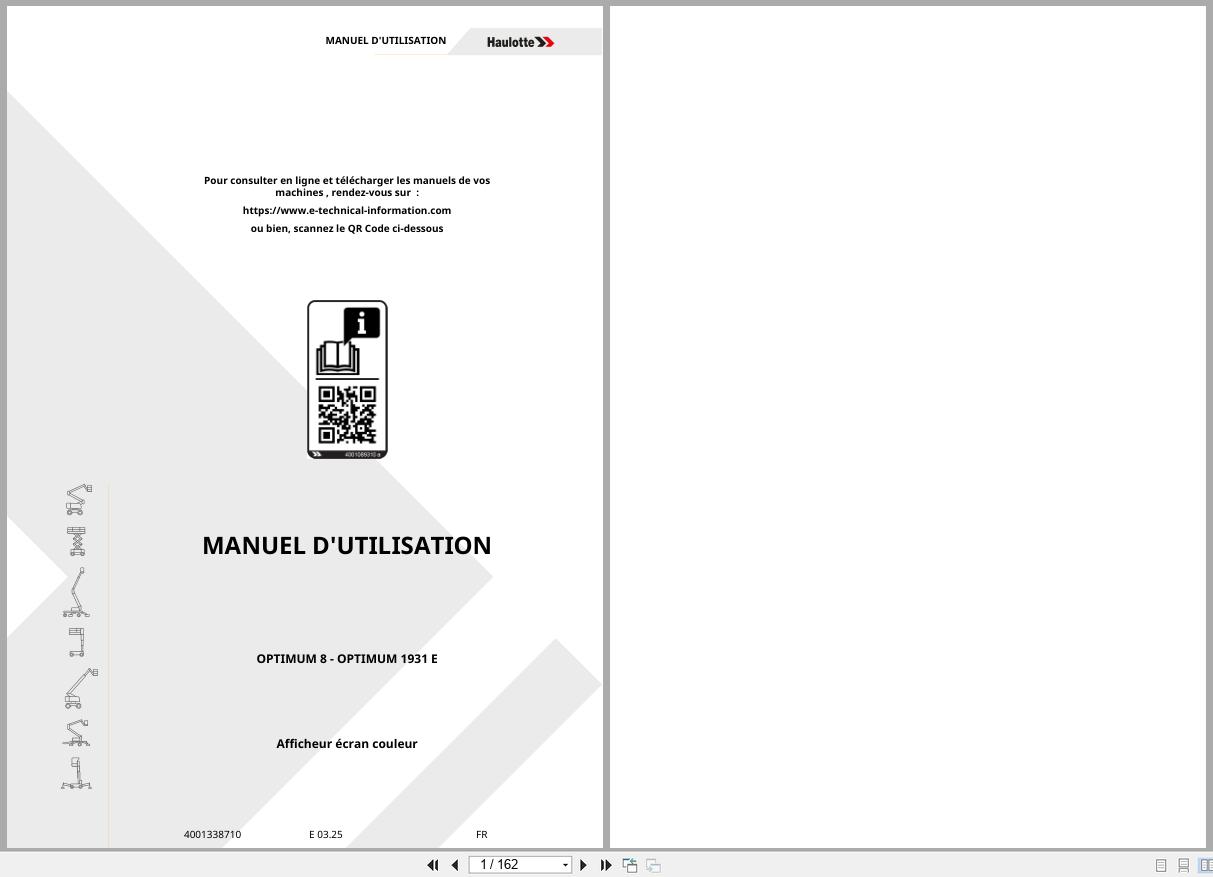Go to the next page
Screen dimensions: 1213x877
click(584, 865)
